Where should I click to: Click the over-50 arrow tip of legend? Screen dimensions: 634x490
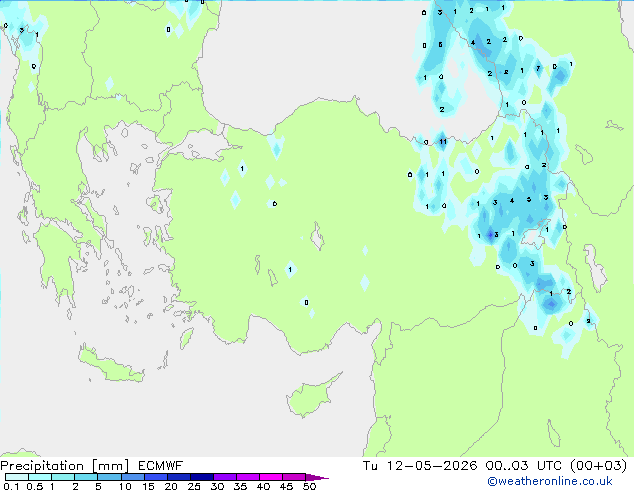click(317, 477)
